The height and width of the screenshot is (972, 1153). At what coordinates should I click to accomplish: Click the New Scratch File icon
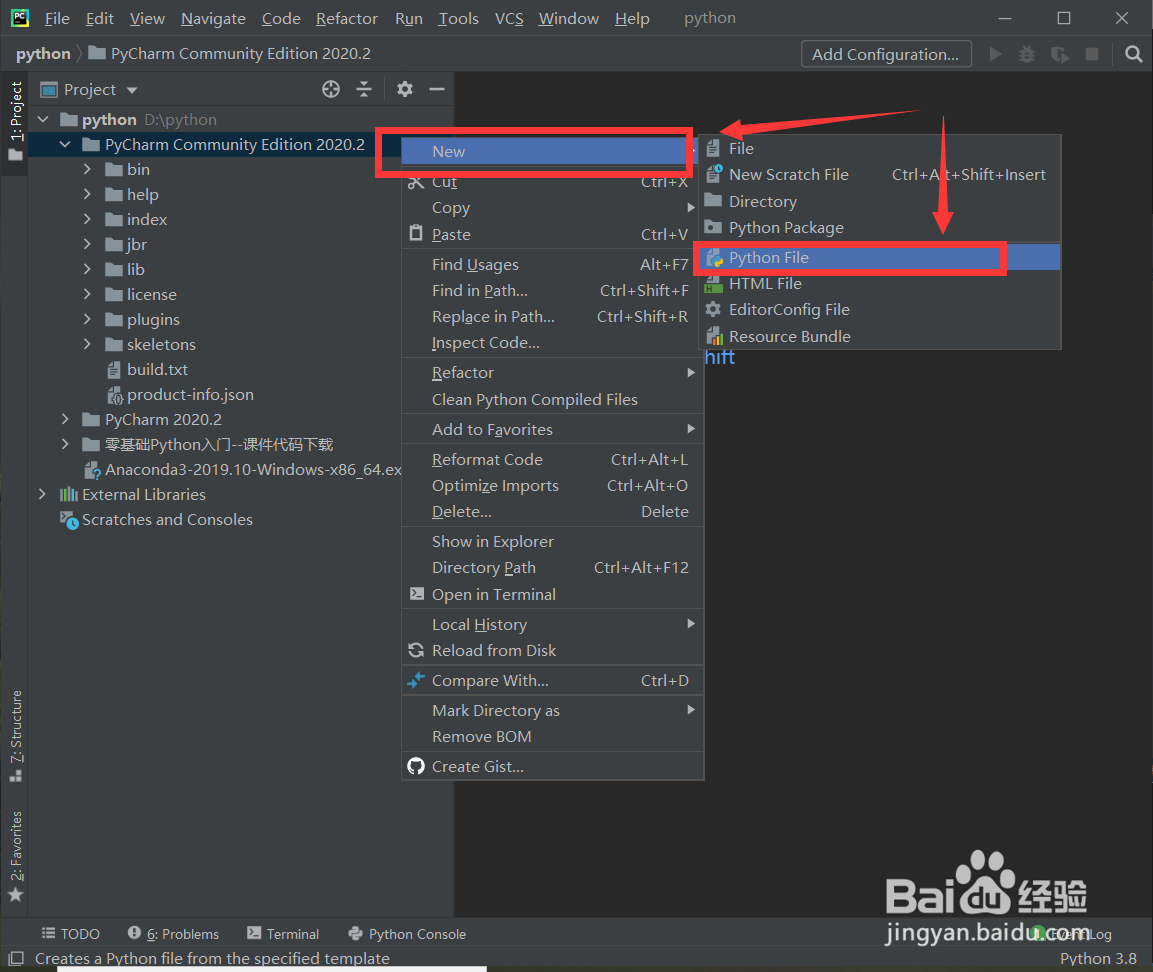(714, 174)
